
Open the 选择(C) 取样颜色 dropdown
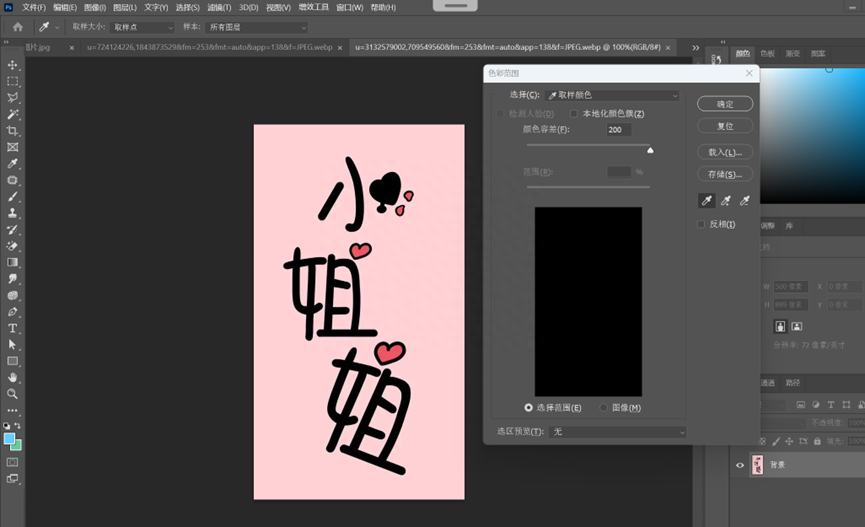613,95
